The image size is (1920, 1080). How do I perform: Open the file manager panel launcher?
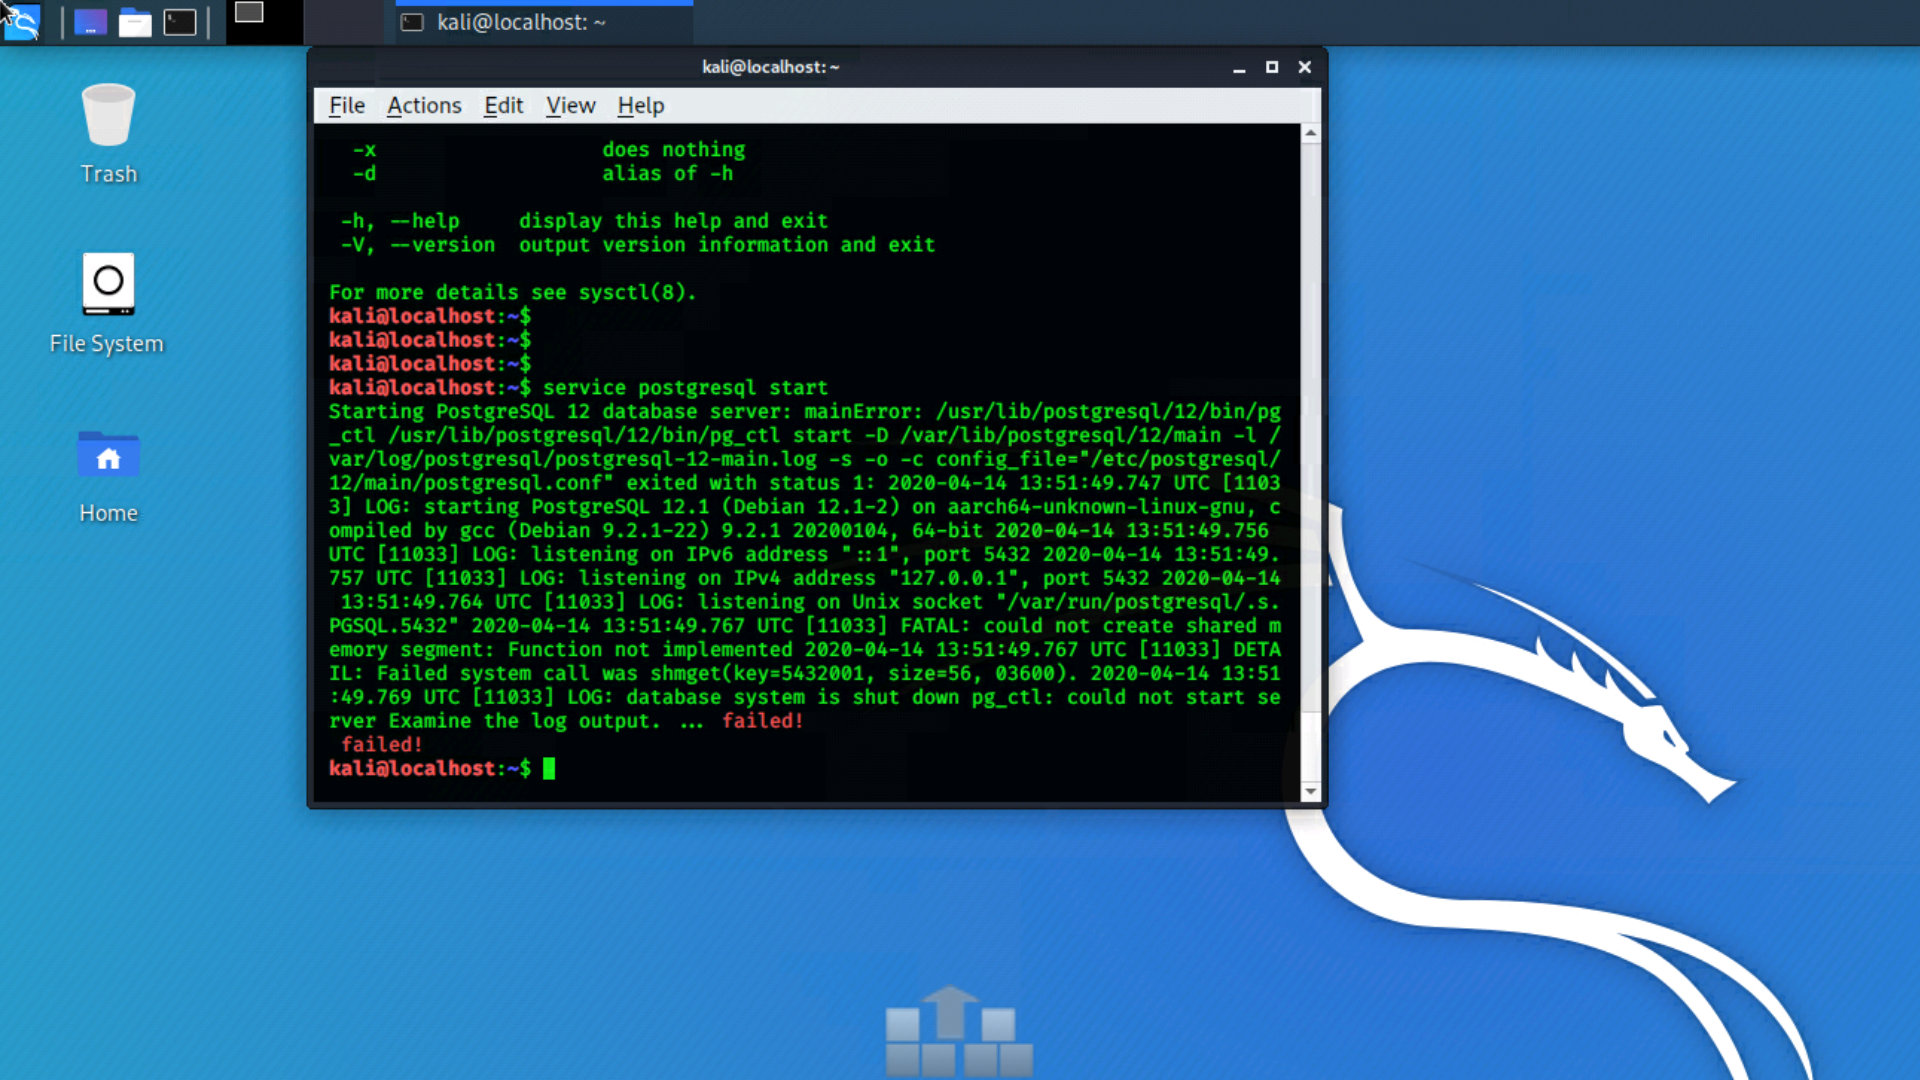click(x=135, y=21)
